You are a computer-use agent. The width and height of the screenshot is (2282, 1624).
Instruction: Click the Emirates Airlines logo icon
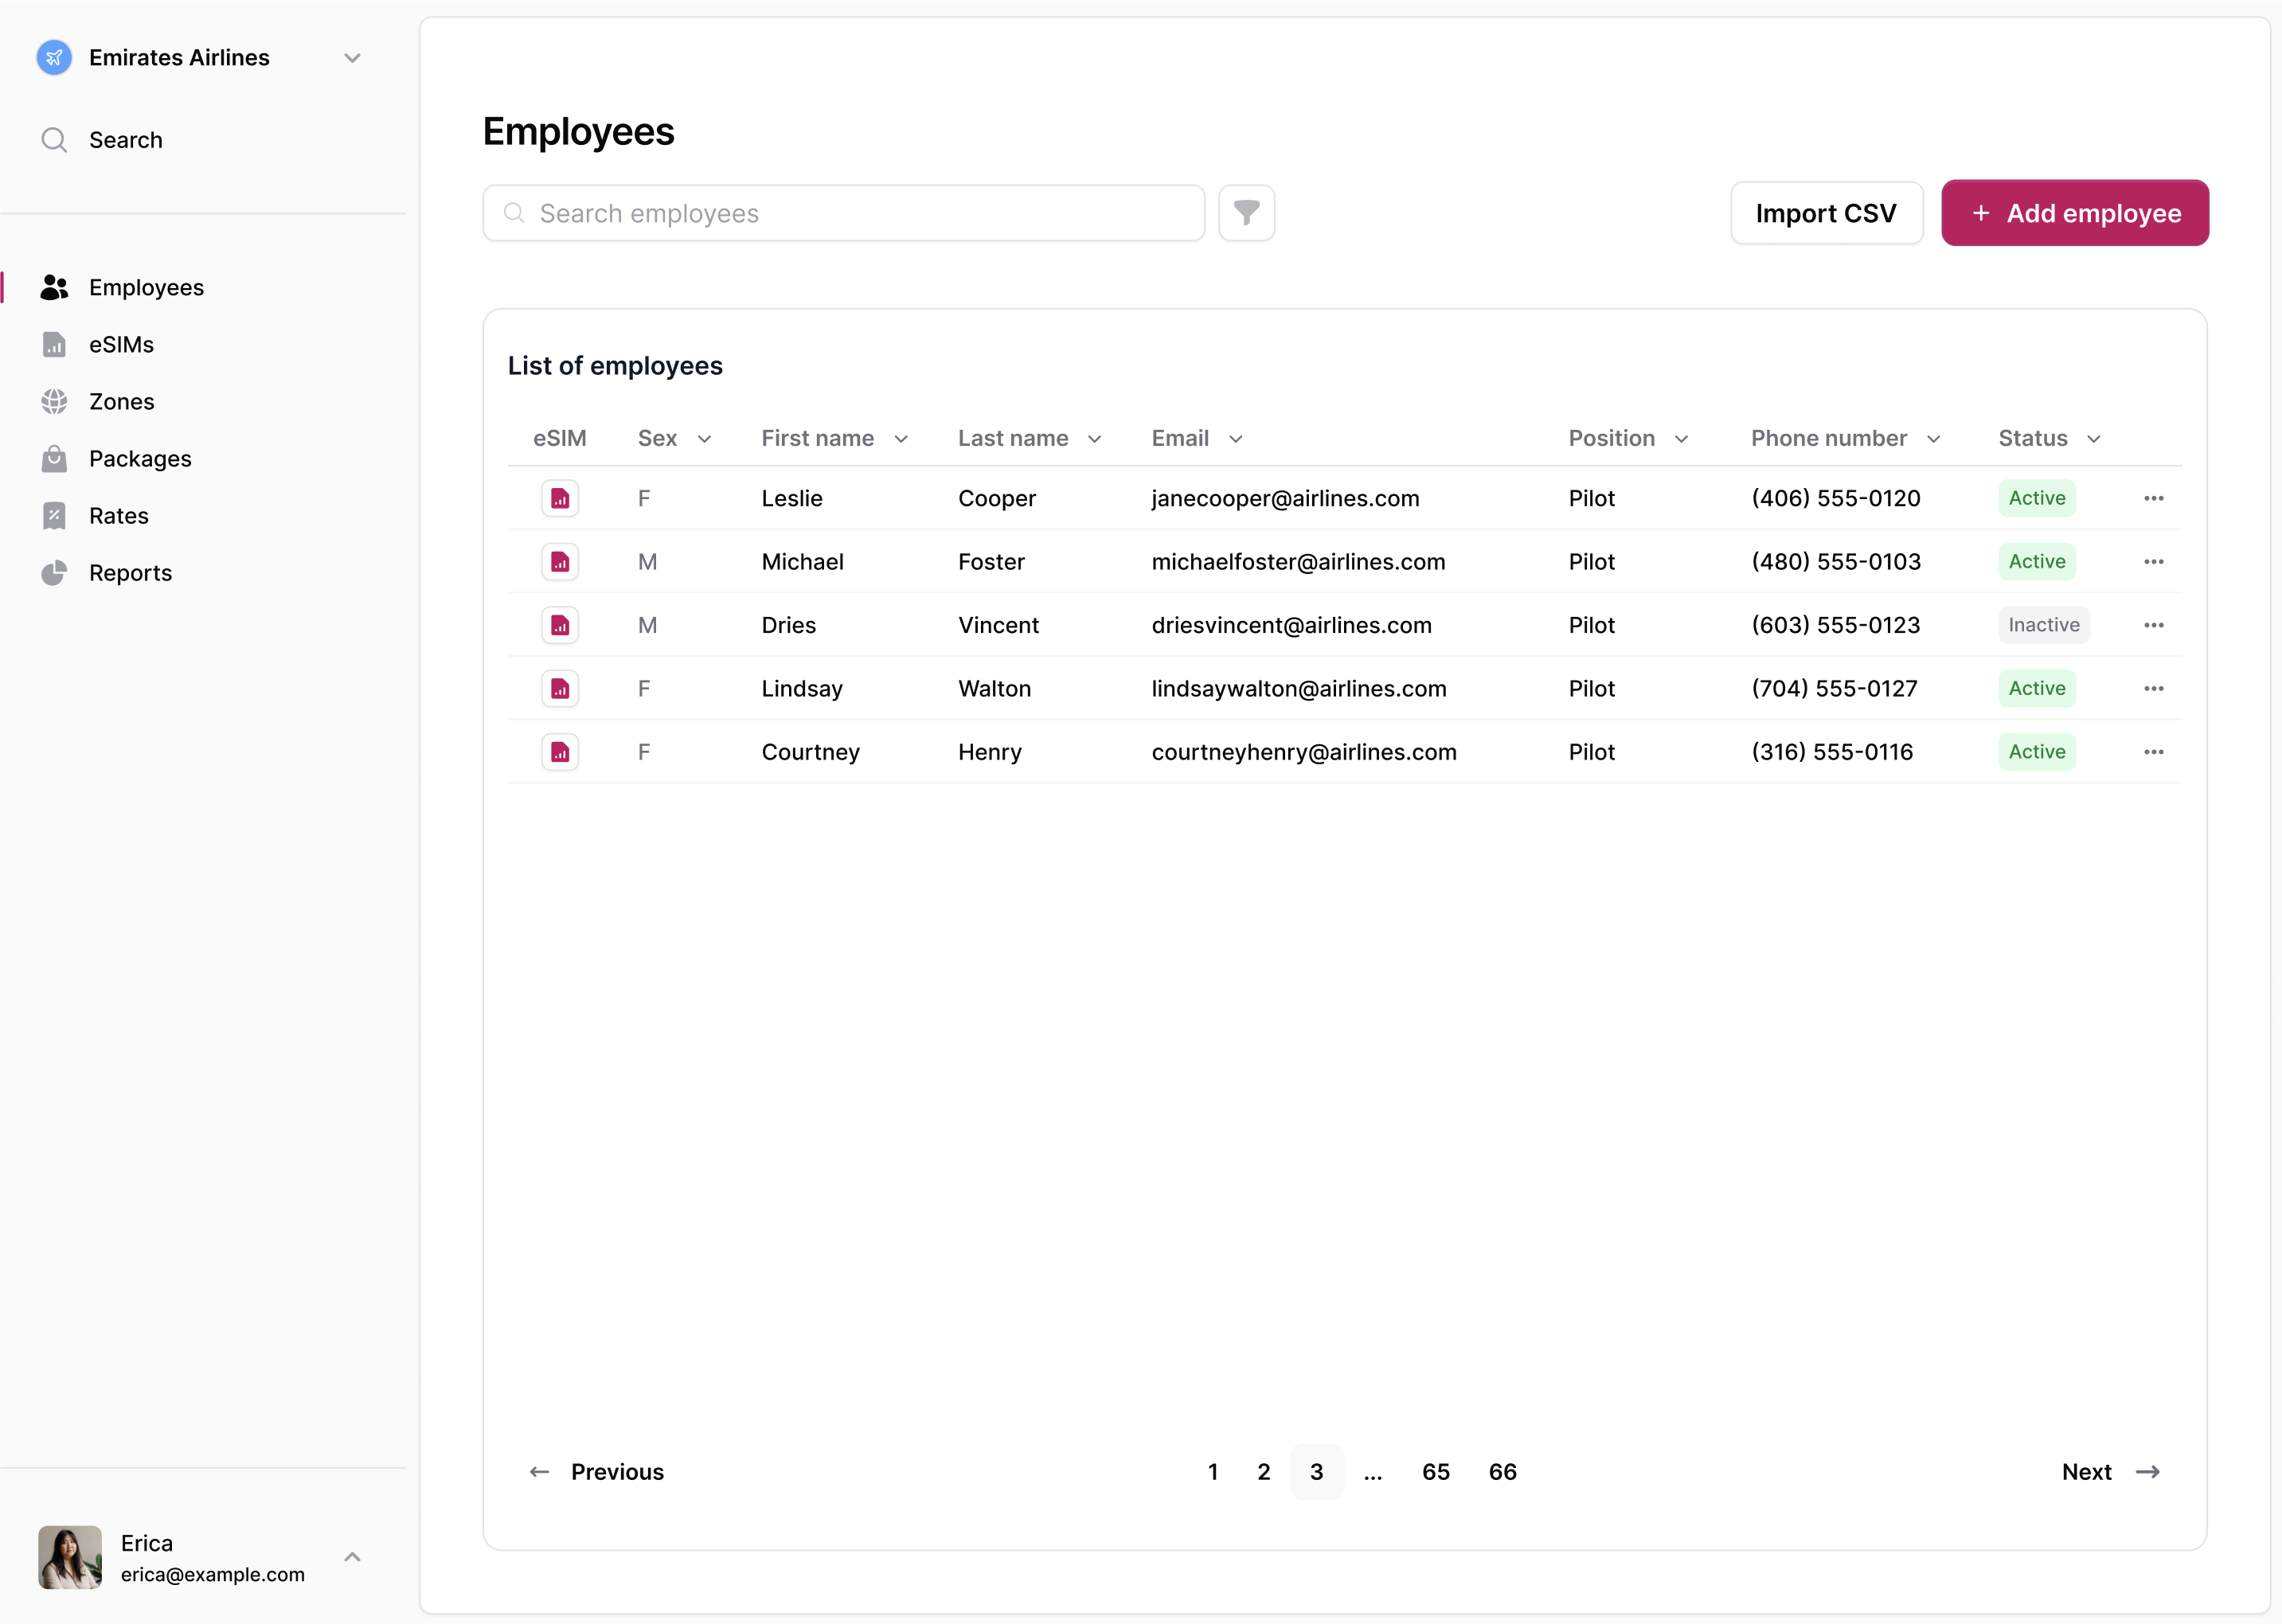[54, 57]
